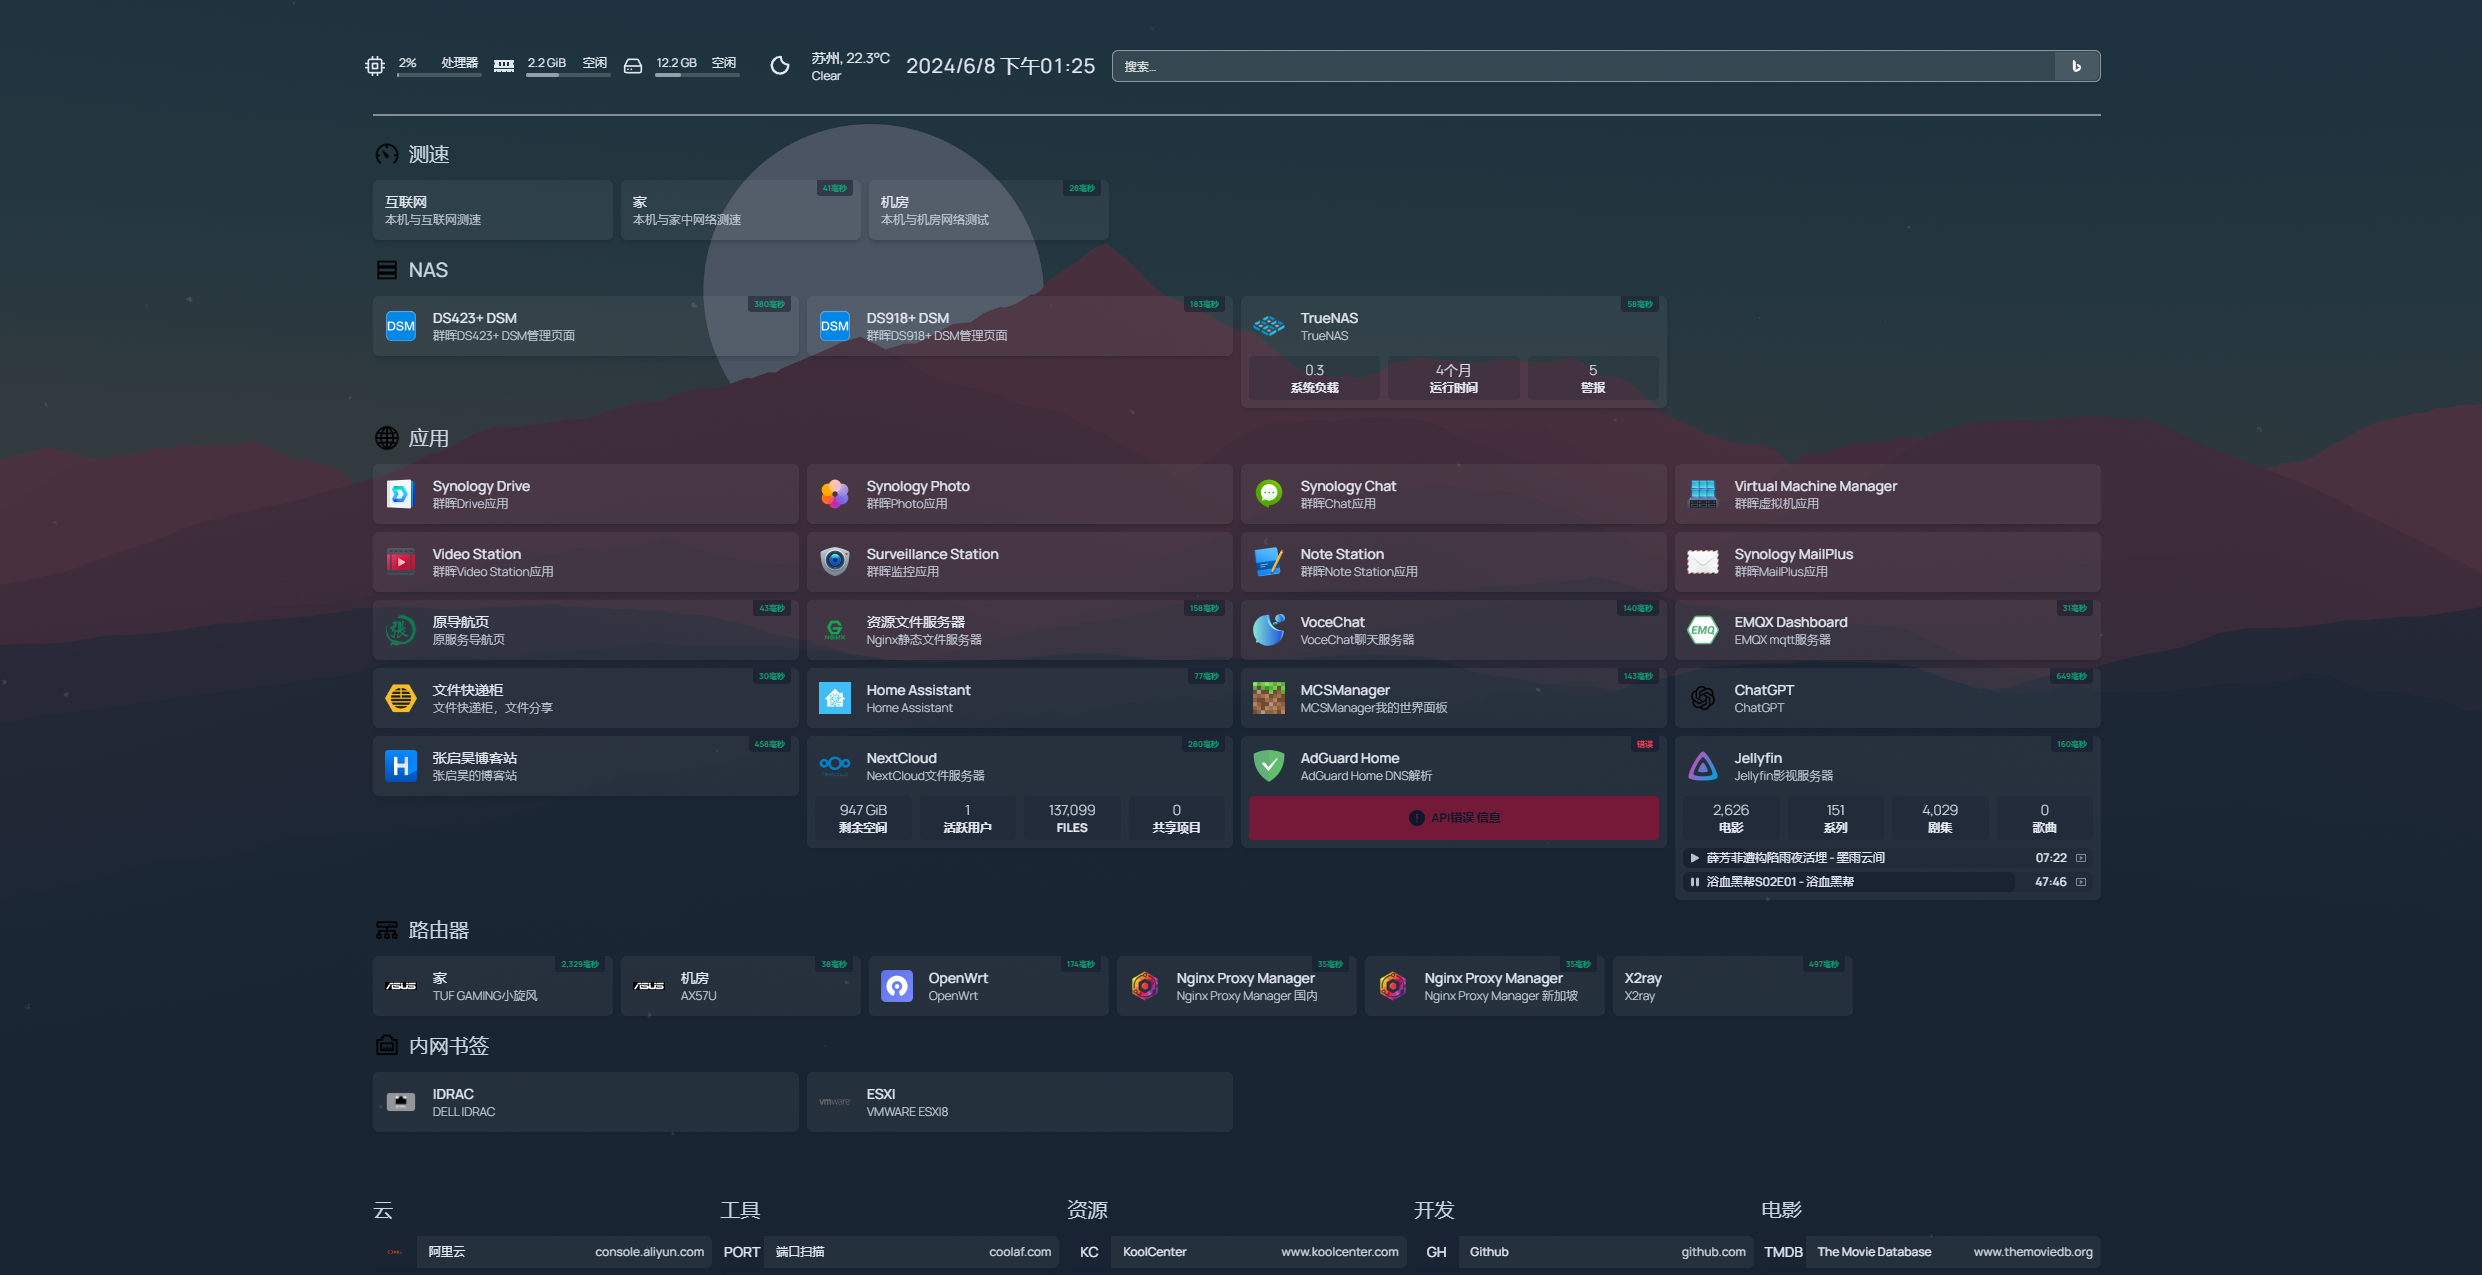
Task: Open the 家 TUF GAMING router card
Action: (x=493, y=986)
